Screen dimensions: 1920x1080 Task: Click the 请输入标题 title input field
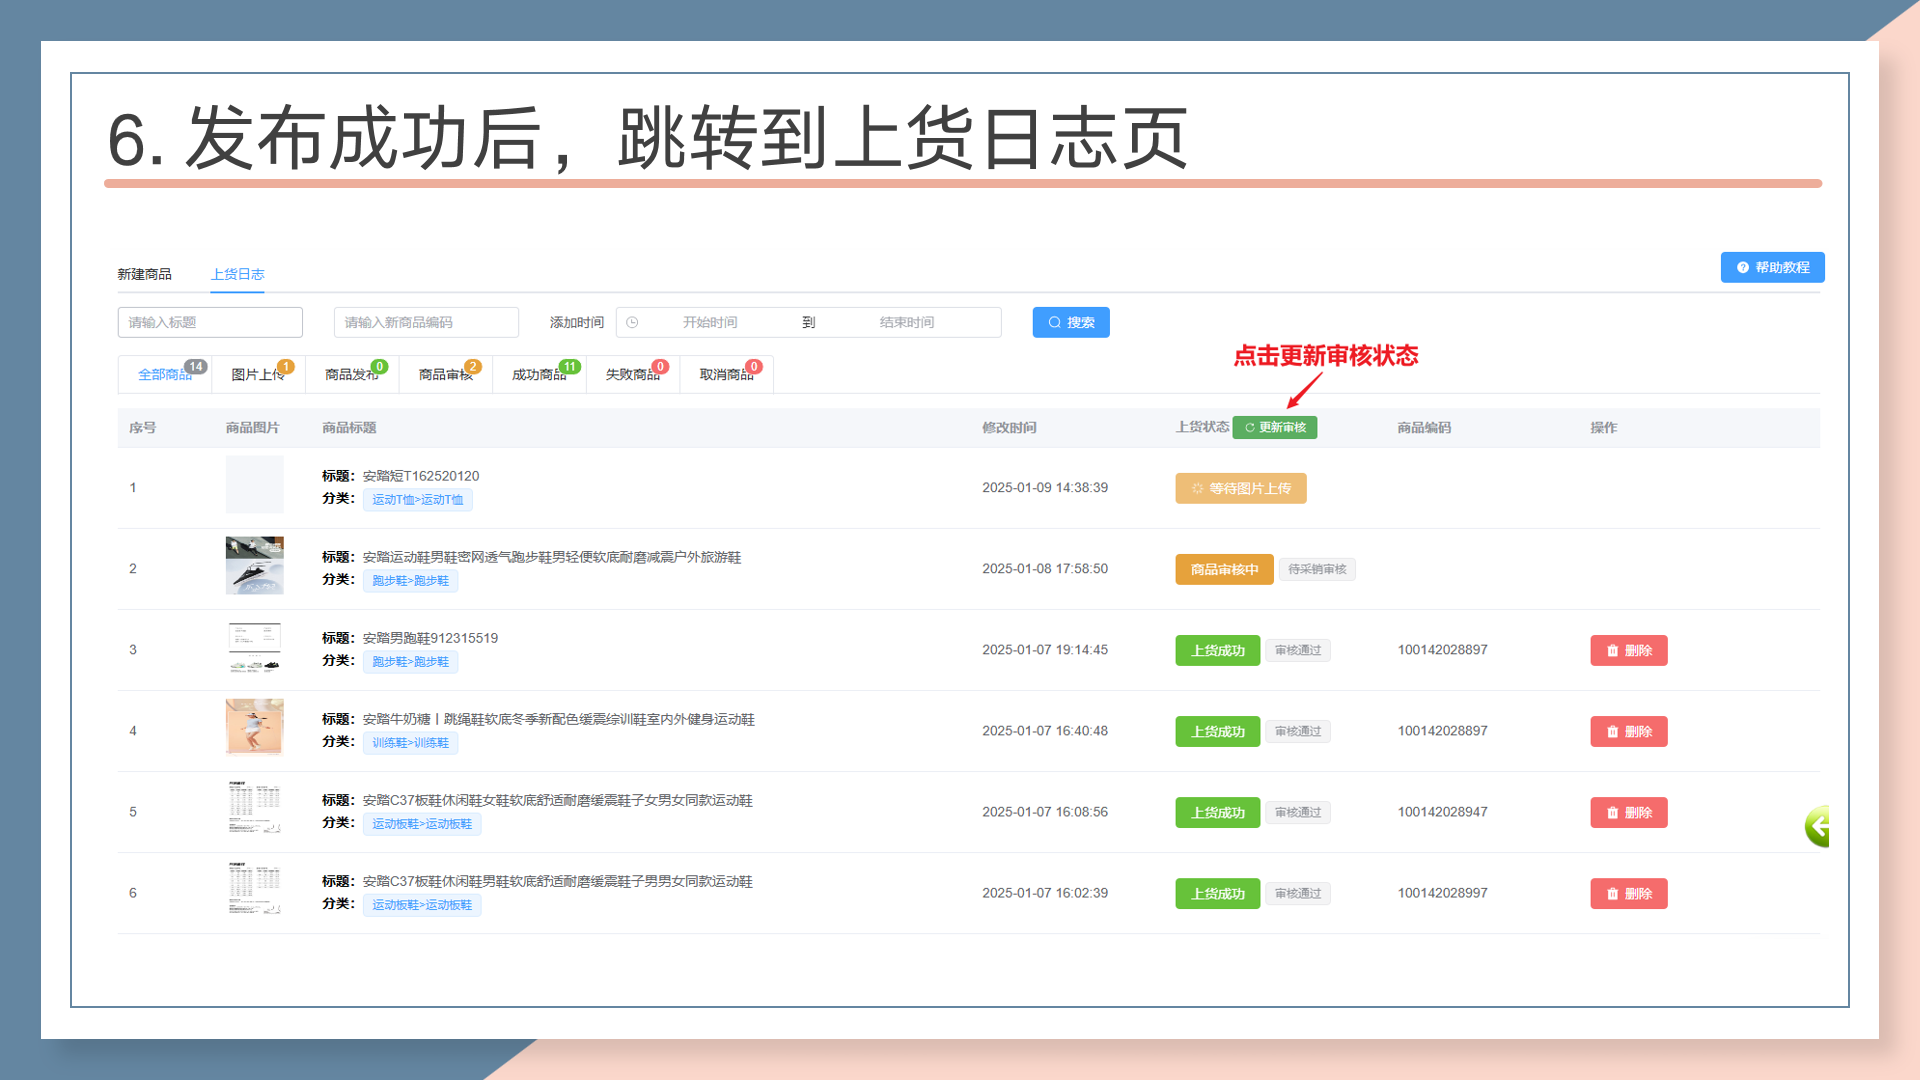pyautogui.click(x=210, y=322)
